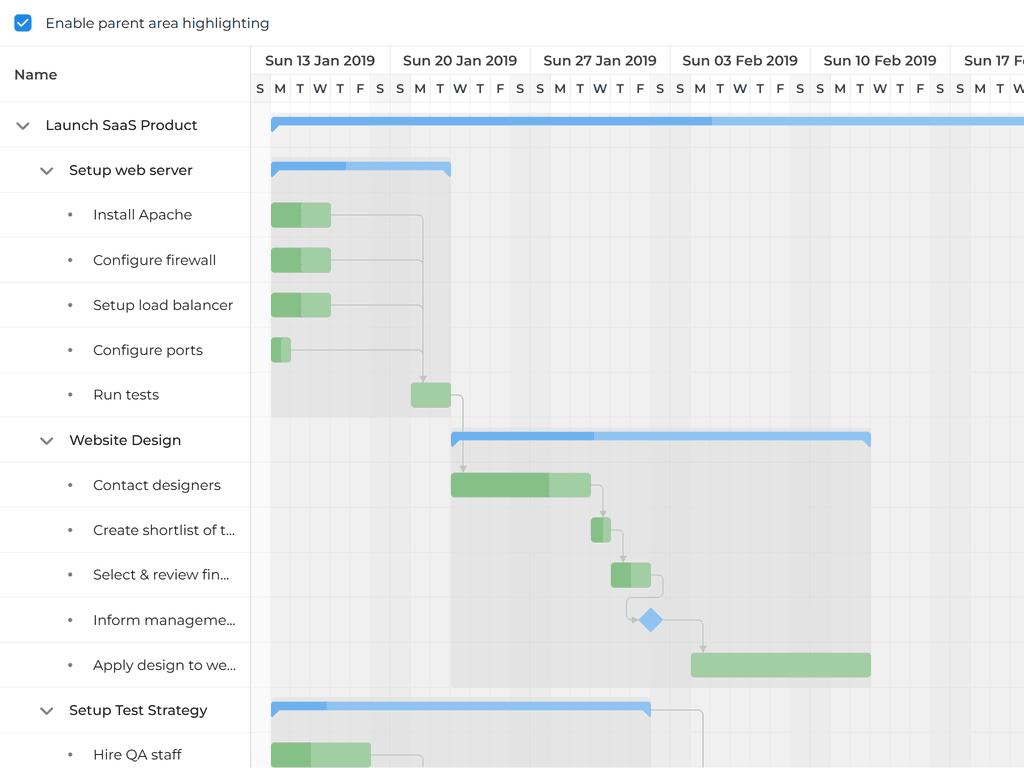This screenshot has height=768, width=1024.
Task: Click the Sun 03 Feb 2019 week header
Action: tap(740, 61)
